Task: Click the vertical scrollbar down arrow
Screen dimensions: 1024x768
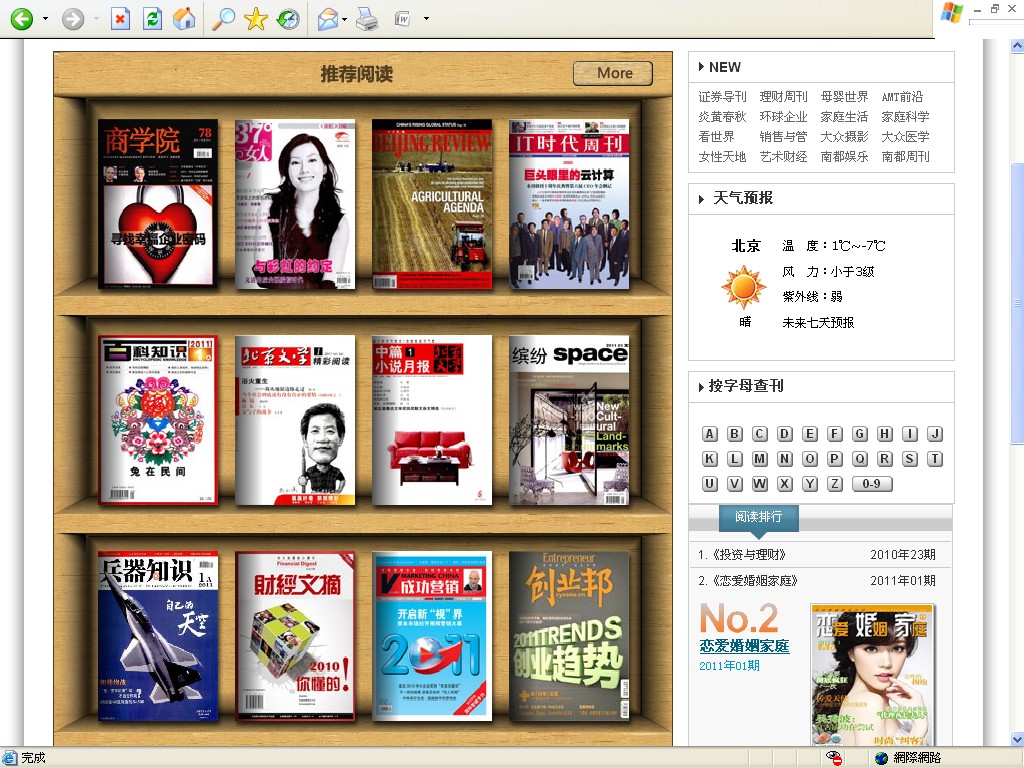Action: point(1016,739)
